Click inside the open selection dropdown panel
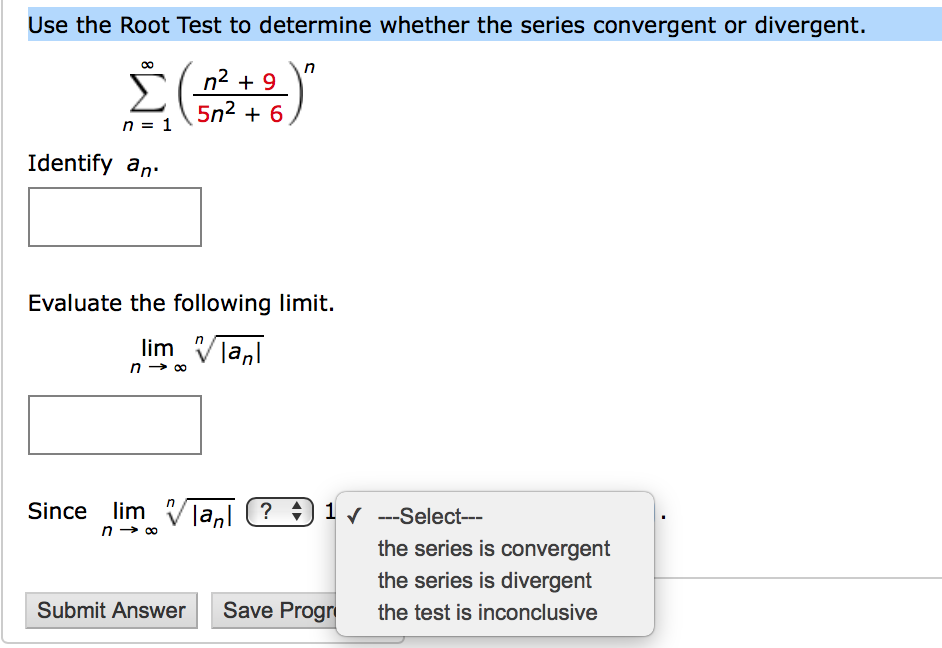Screen dimensions: 942x648 pos(494,562)
